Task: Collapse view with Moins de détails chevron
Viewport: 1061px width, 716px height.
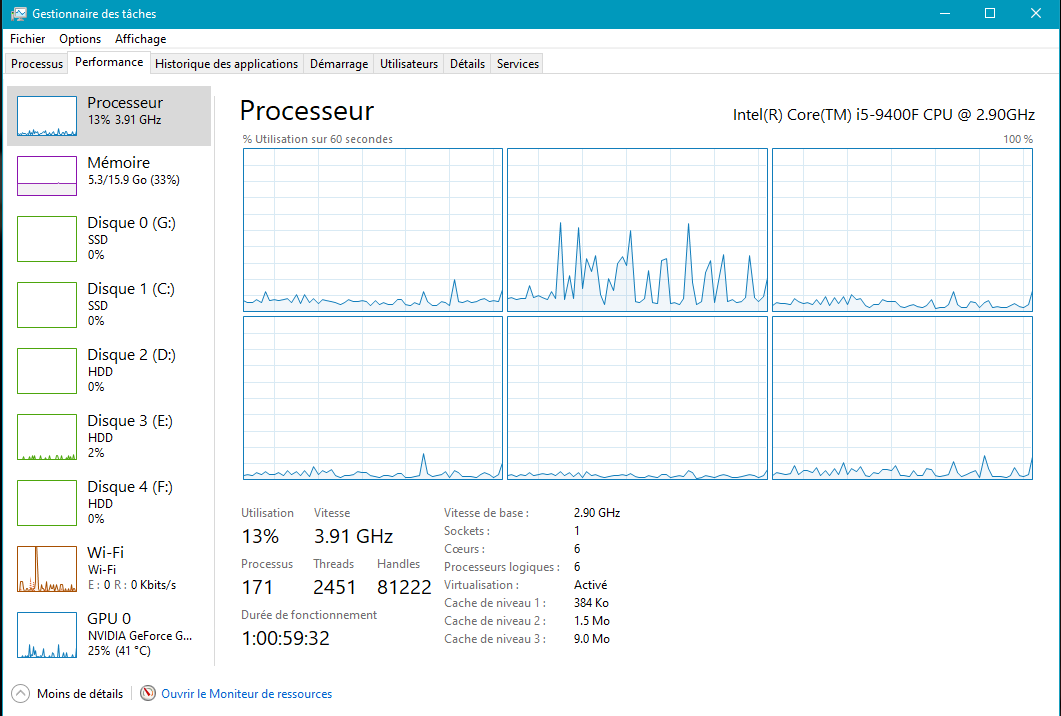Action: (21, 694)
